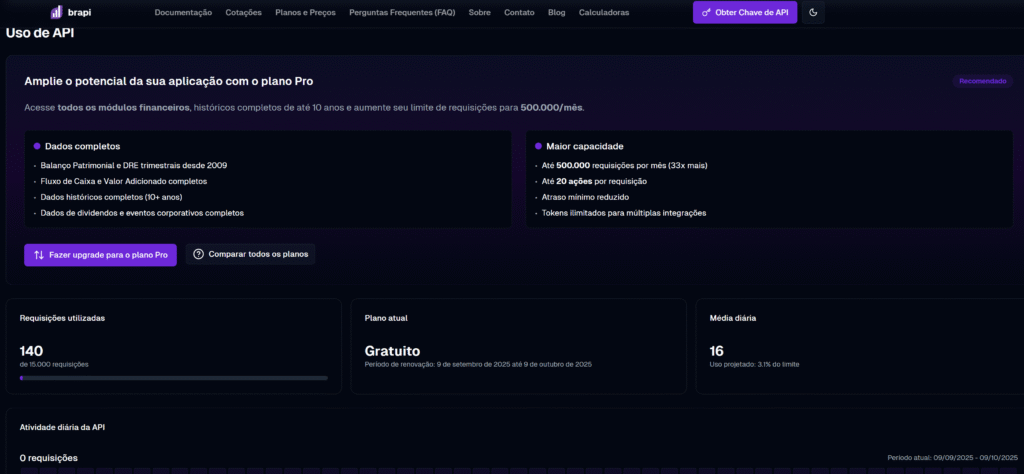This screenshot has width=1024, height=474.
Task: Click Comparar todos os planos button
Action: [251, 254]
